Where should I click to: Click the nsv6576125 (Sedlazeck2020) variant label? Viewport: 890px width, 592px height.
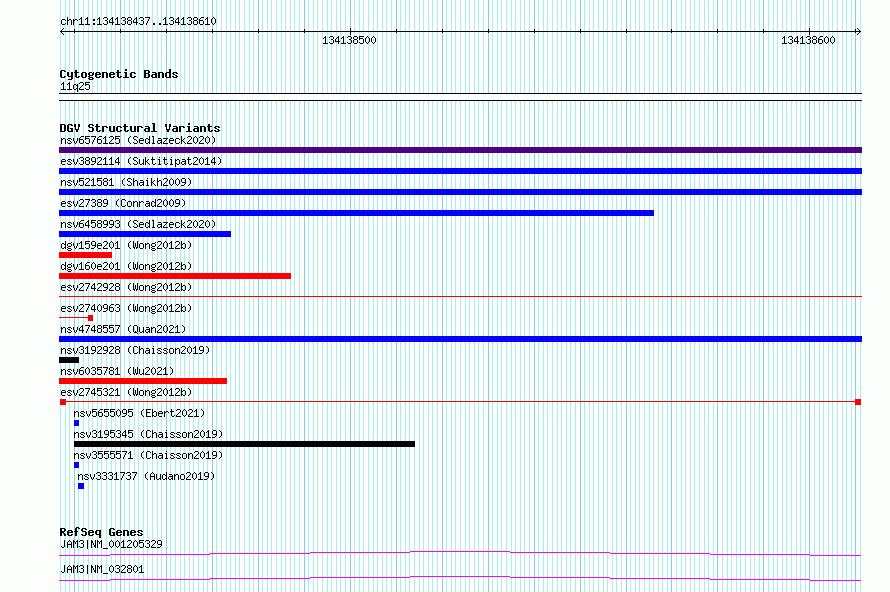(x=138, y=140)
